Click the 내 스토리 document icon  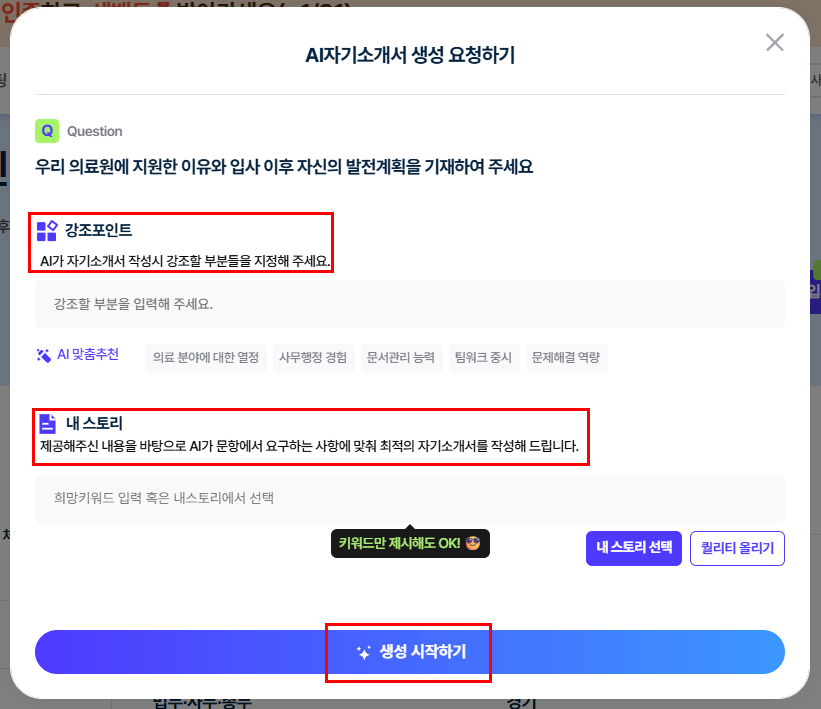[x=47, y=423]
